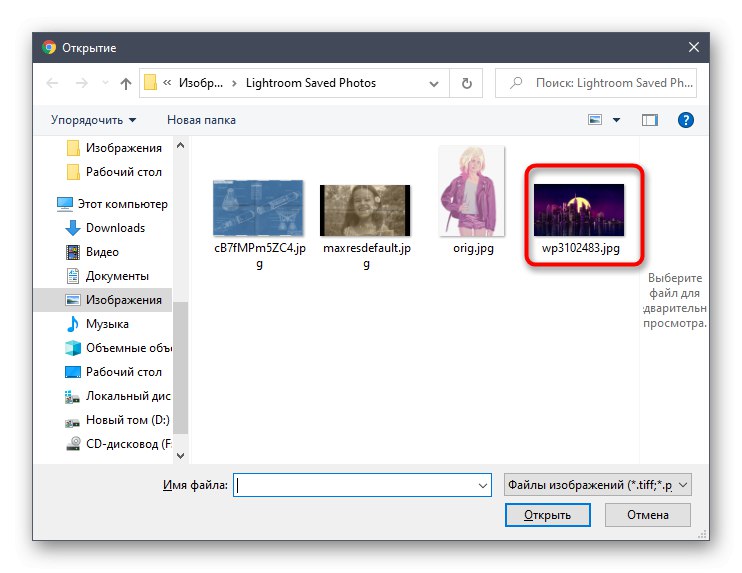
Task: Select highlighted Изображения under Этот компьютер
Action: [103, 300]
